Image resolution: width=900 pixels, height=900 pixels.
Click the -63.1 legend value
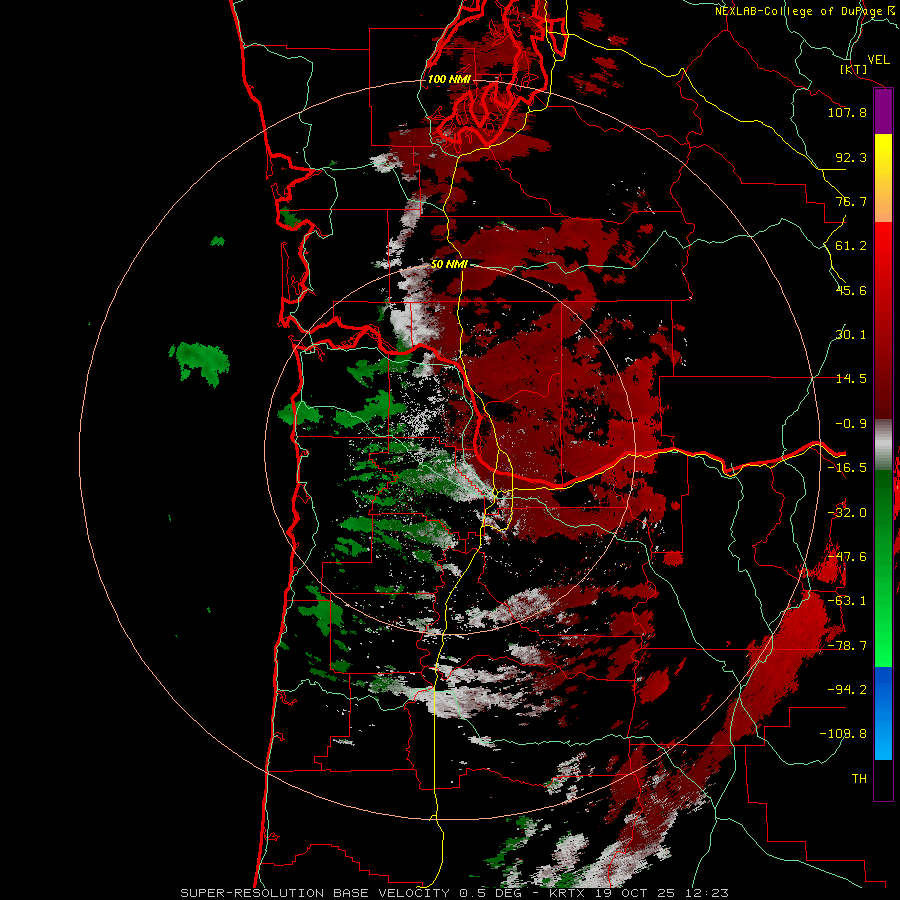[847, 601]
